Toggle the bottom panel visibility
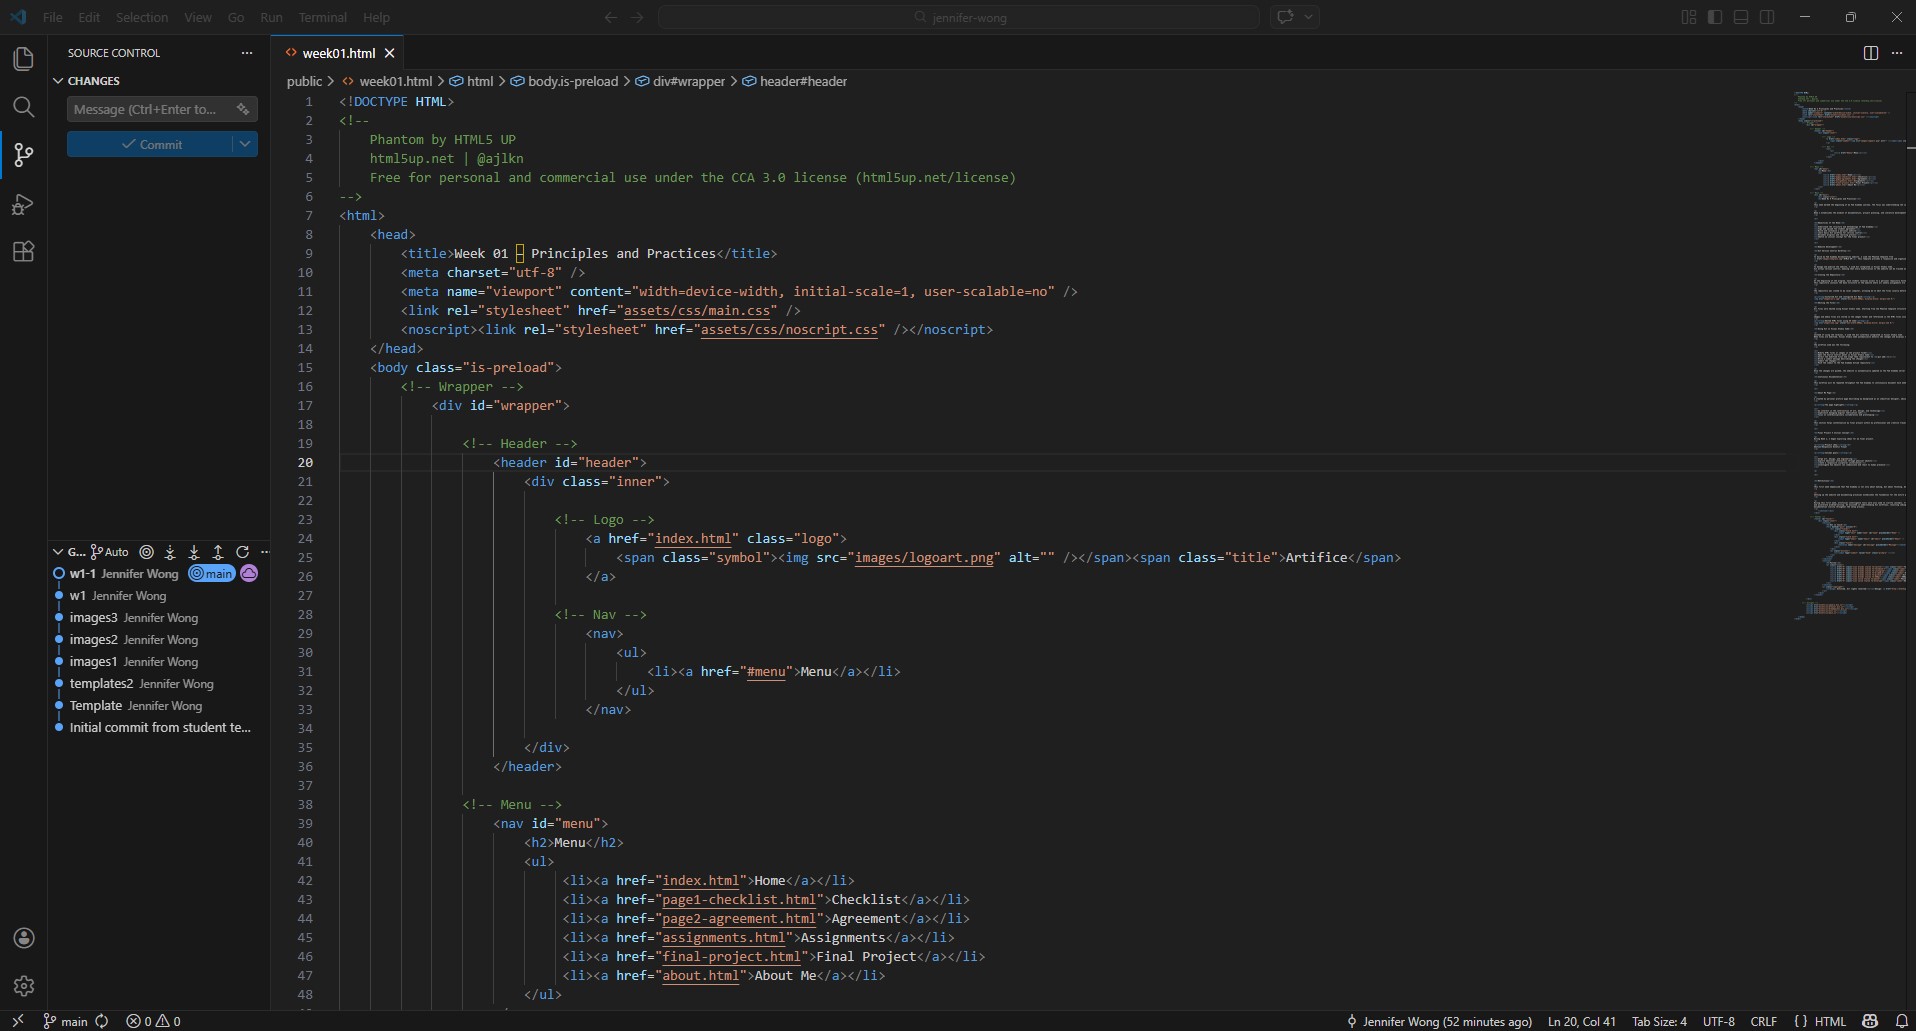The width and height of the screenshot is (1916, 1031). (x=1741, y=17)
